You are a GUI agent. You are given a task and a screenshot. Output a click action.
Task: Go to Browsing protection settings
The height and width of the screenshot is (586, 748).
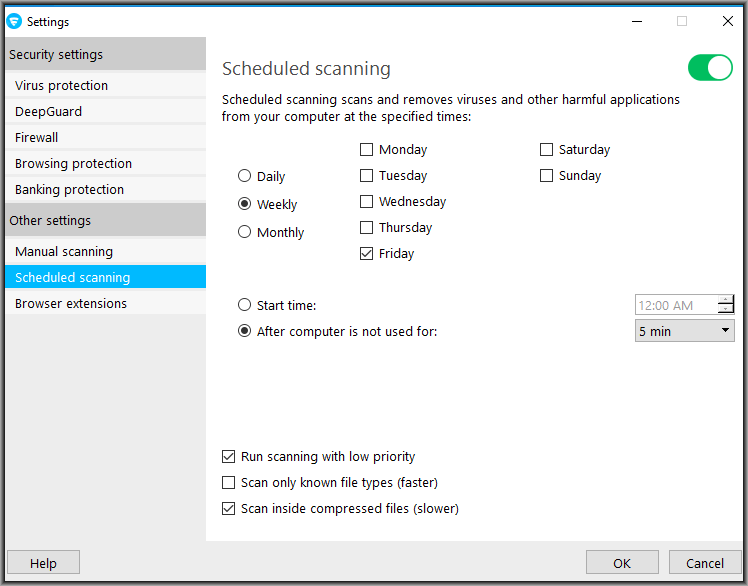click(x=105, y=164)
